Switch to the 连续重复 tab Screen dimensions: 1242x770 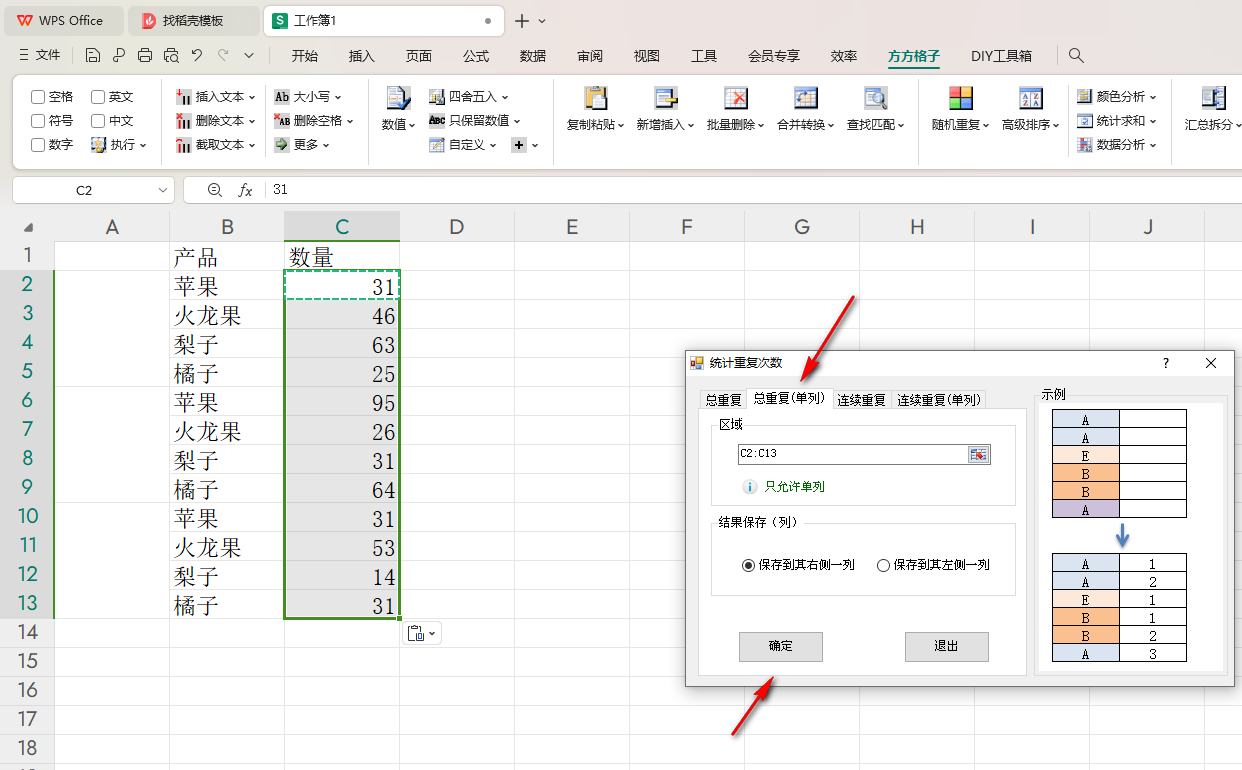861,400
